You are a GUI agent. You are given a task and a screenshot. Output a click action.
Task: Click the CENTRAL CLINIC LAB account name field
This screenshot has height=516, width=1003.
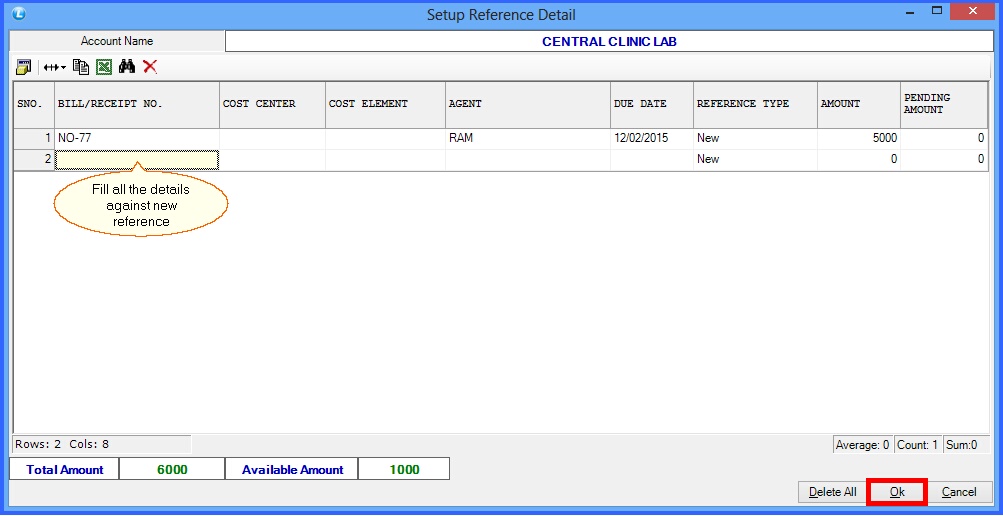[x=609, y=42]
